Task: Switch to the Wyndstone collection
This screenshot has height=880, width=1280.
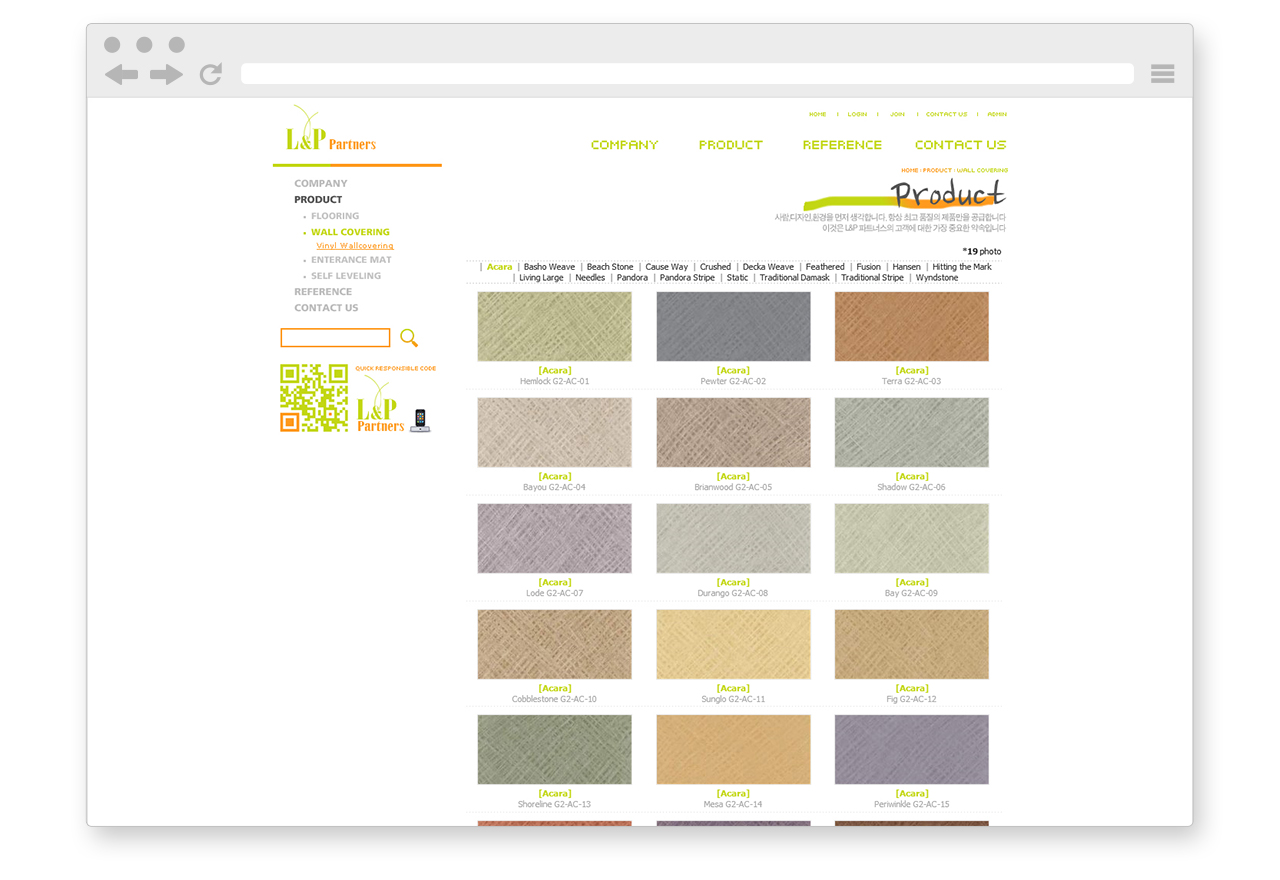Action: pyautogui.click(x=937, y=278)
